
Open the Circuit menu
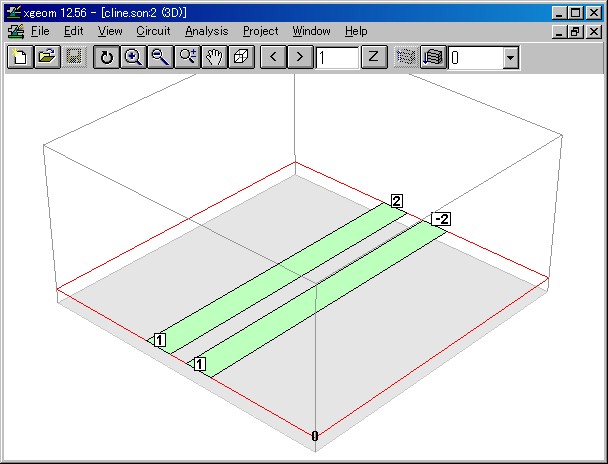(x=153, y=31)
